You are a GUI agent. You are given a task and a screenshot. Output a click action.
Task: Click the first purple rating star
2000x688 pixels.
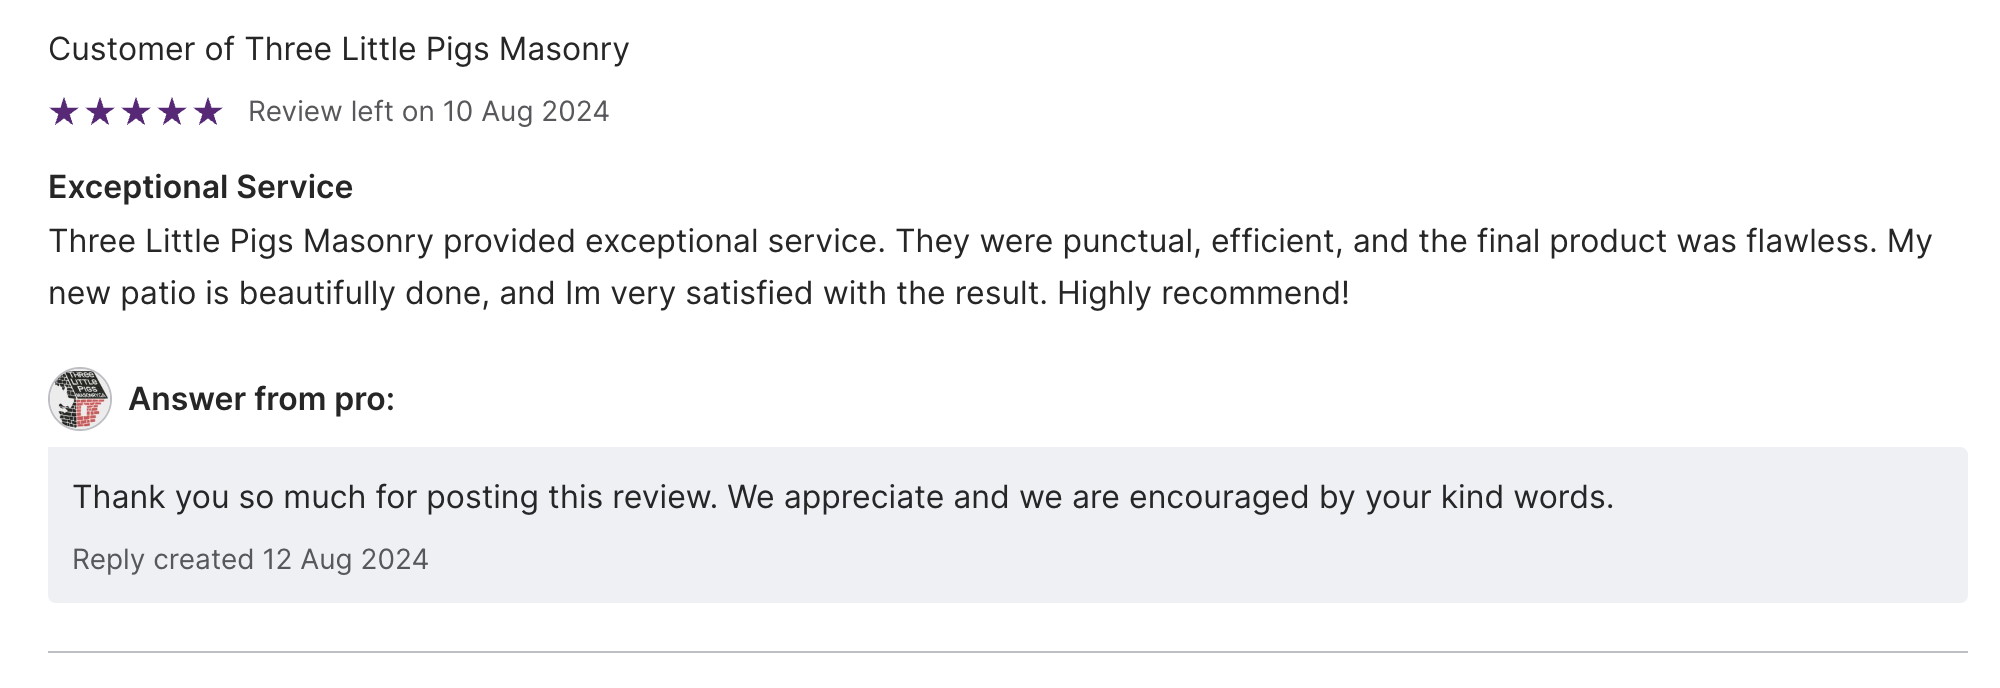pos(64,112)
